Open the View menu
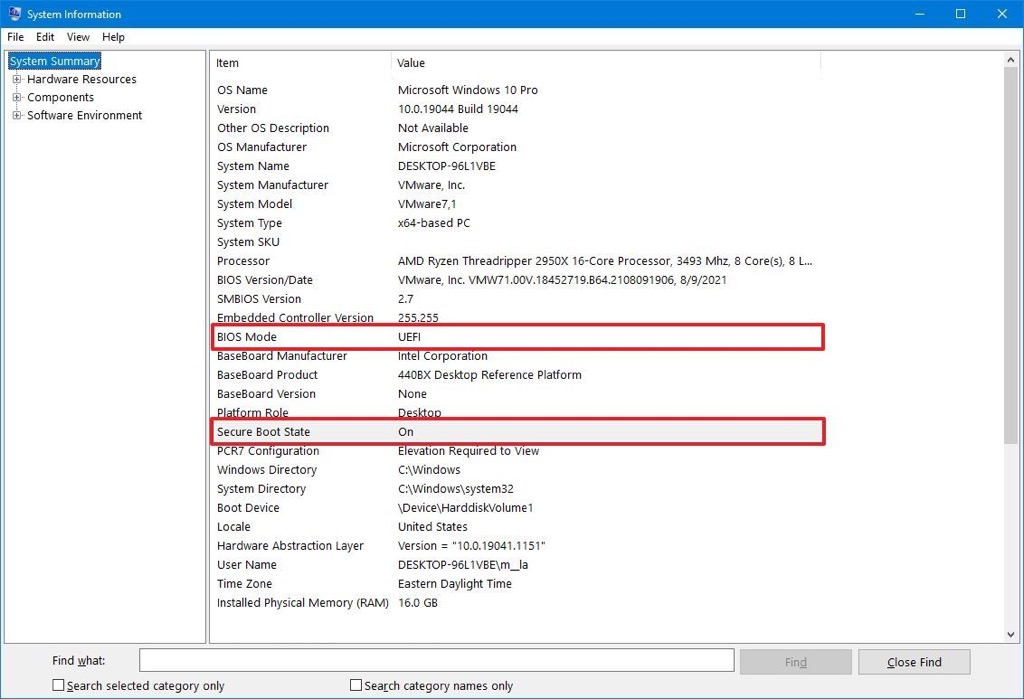1024x699 pixels. pos(78,37)
